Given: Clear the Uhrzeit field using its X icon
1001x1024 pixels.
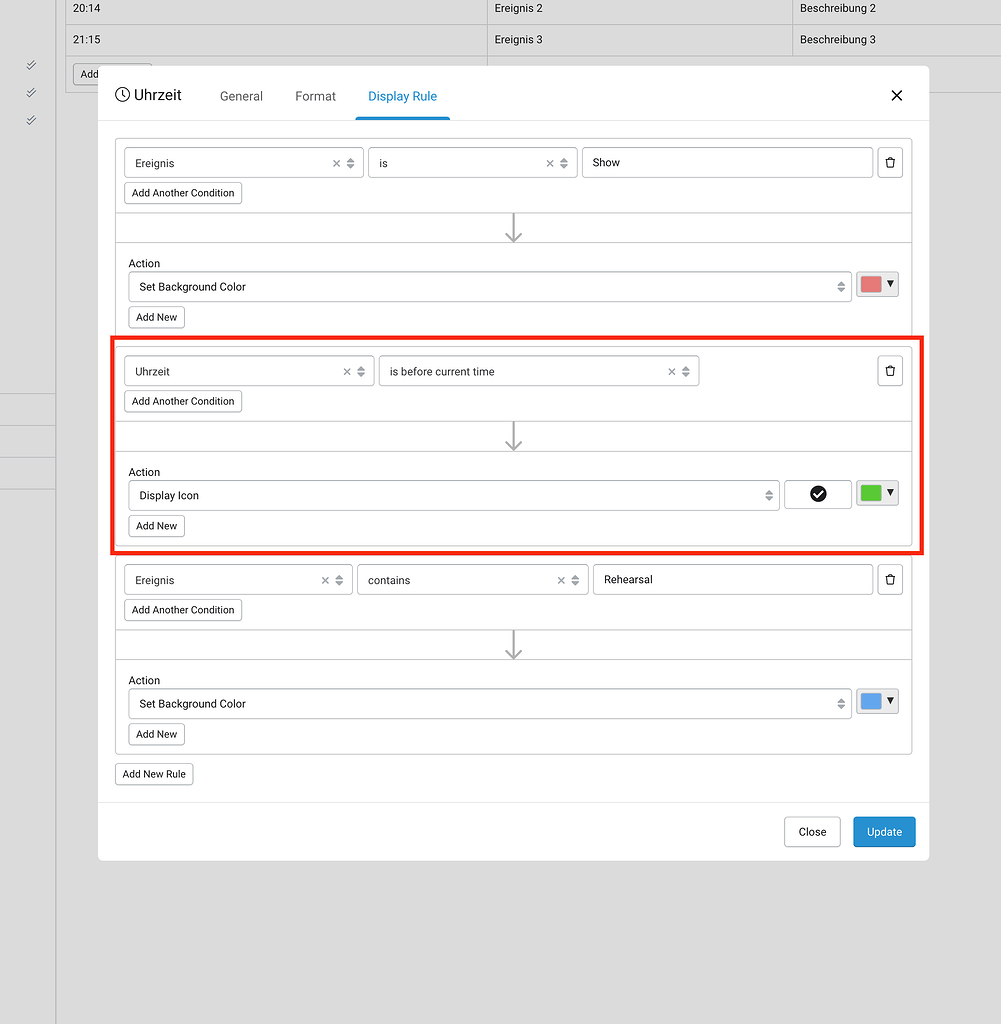Looking at the screenshot, I should 347,370.
